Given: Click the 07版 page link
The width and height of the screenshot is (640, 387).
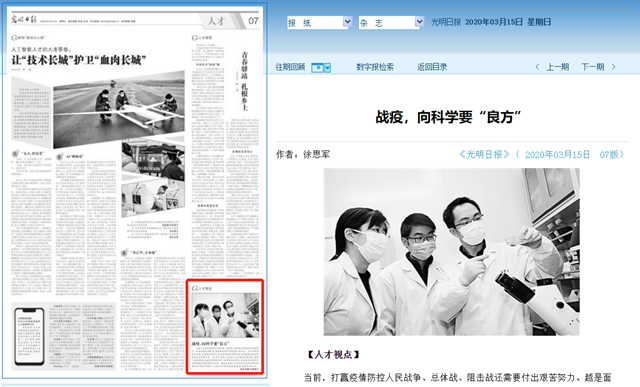Looking at the screenshot, I should click(609, 154).
